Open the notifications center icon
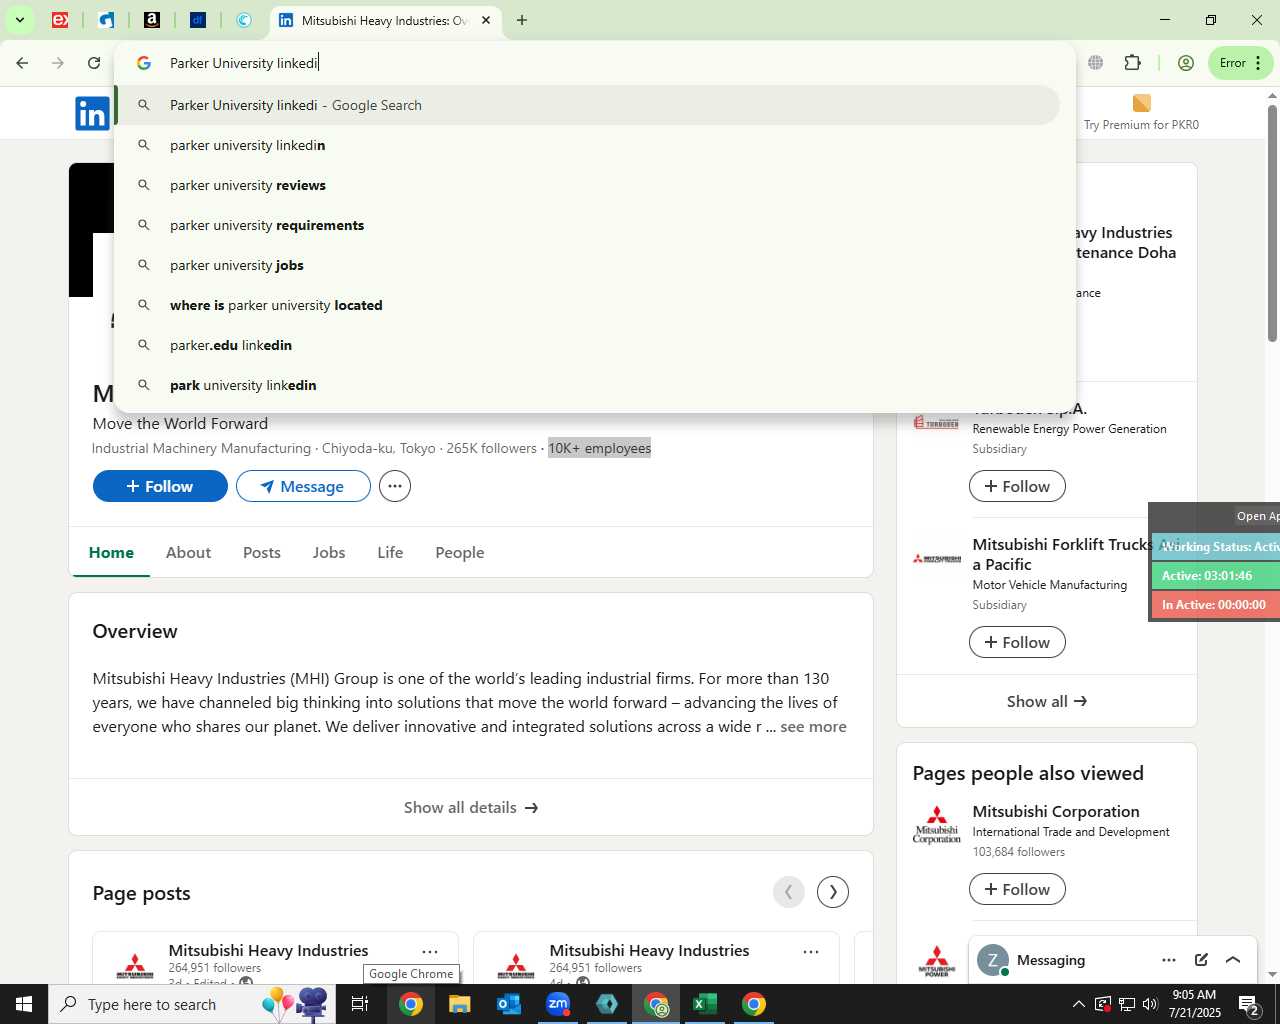This screenshot has width=1280, height=1024. click(1249, 1004)
